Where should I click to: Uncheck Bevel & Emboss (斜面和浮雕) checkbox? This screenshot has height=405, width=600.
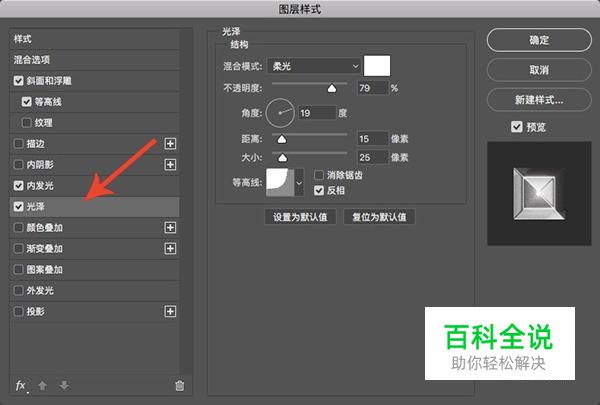click(x=18, y=81)
